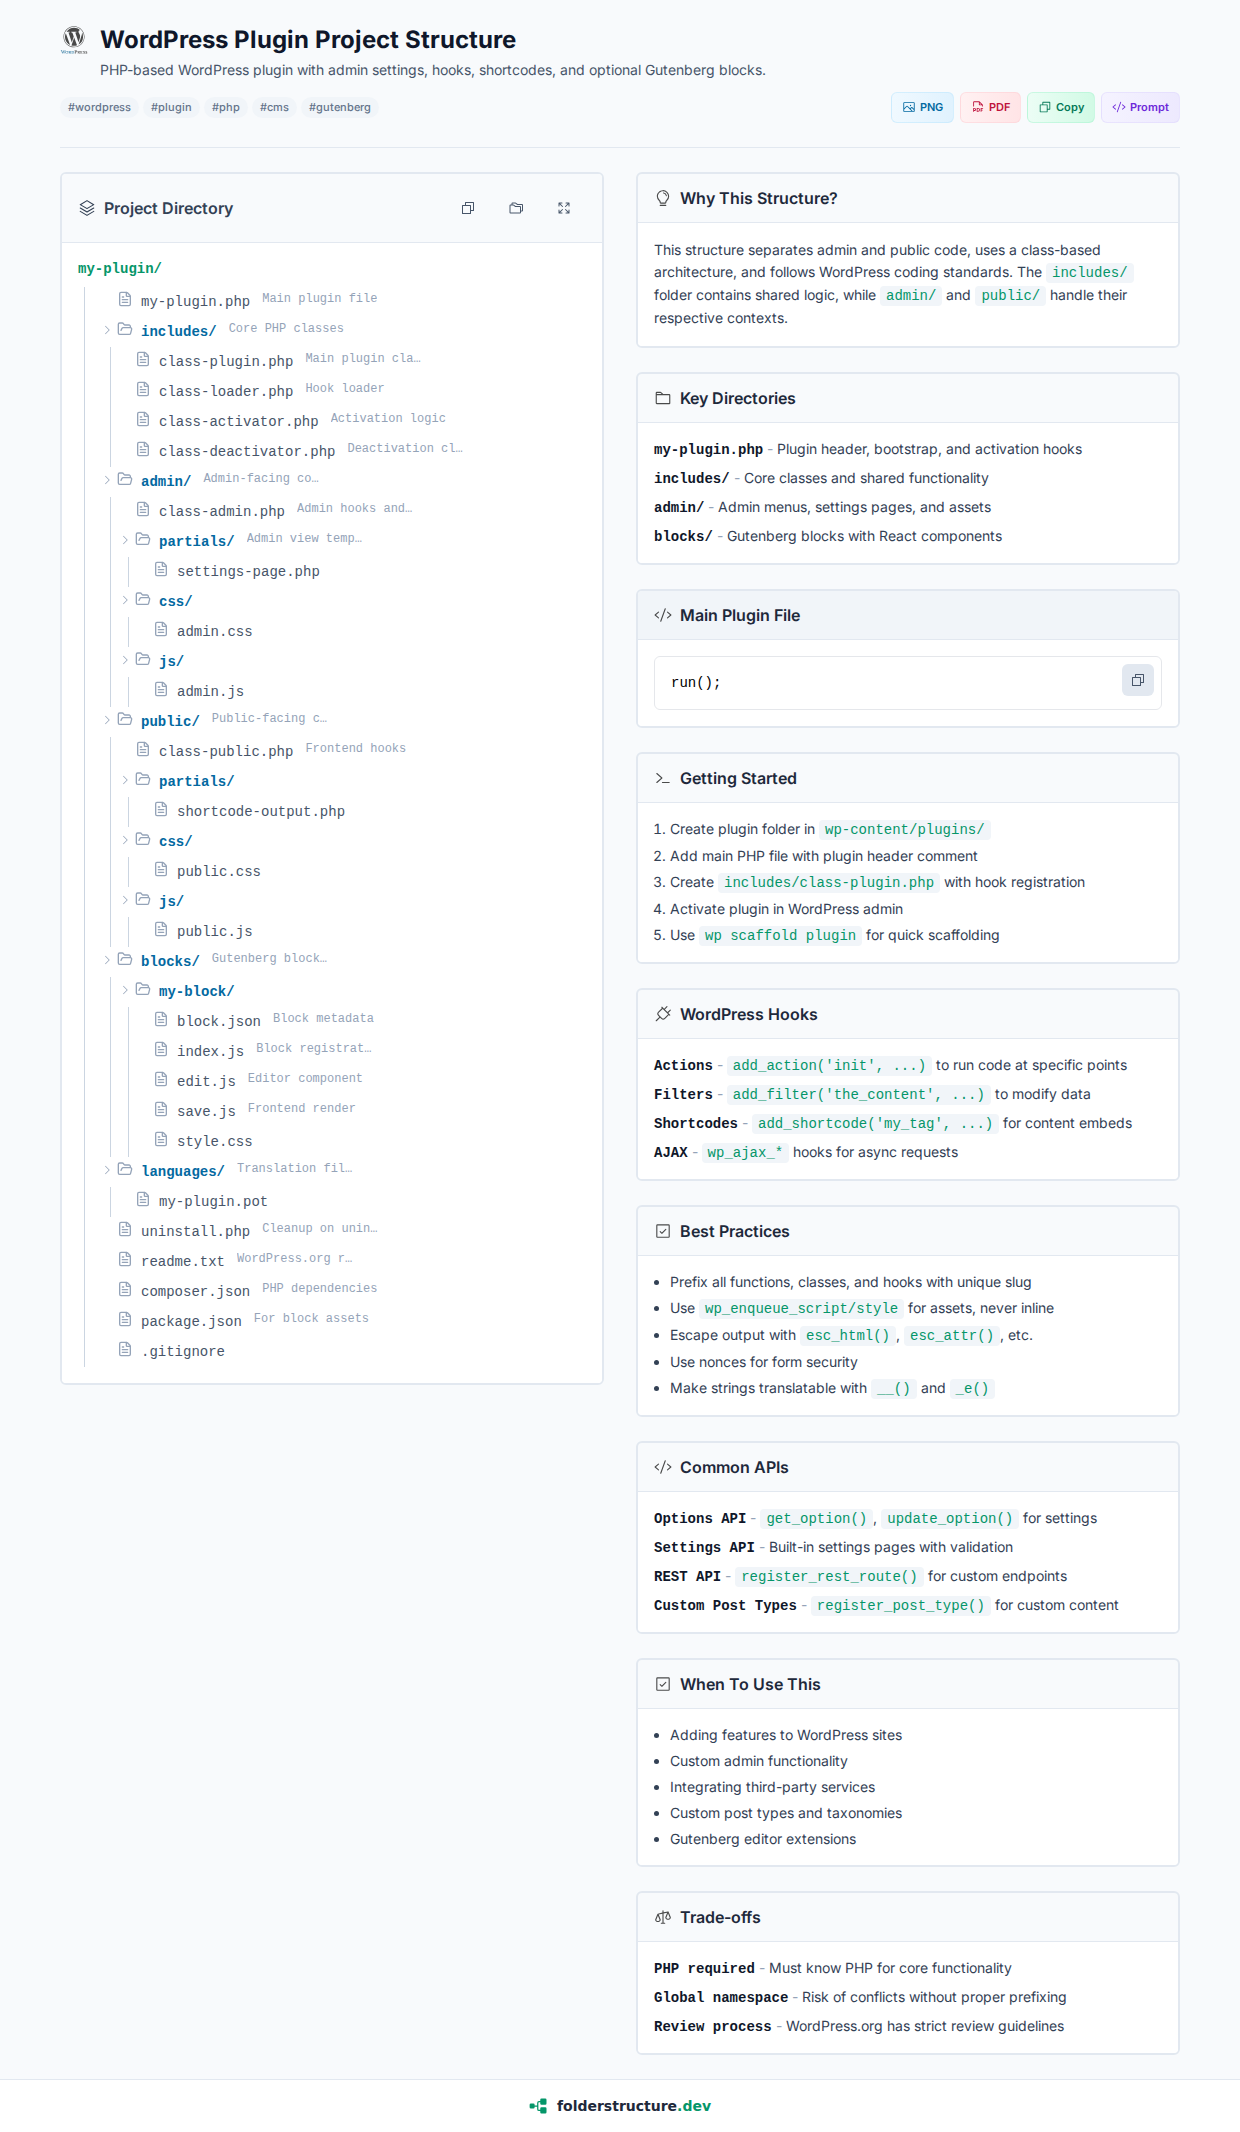The height and width of the screenshot is (2132, 1240).
Task: Export the structure as PDF
Action: coord(990,107)
